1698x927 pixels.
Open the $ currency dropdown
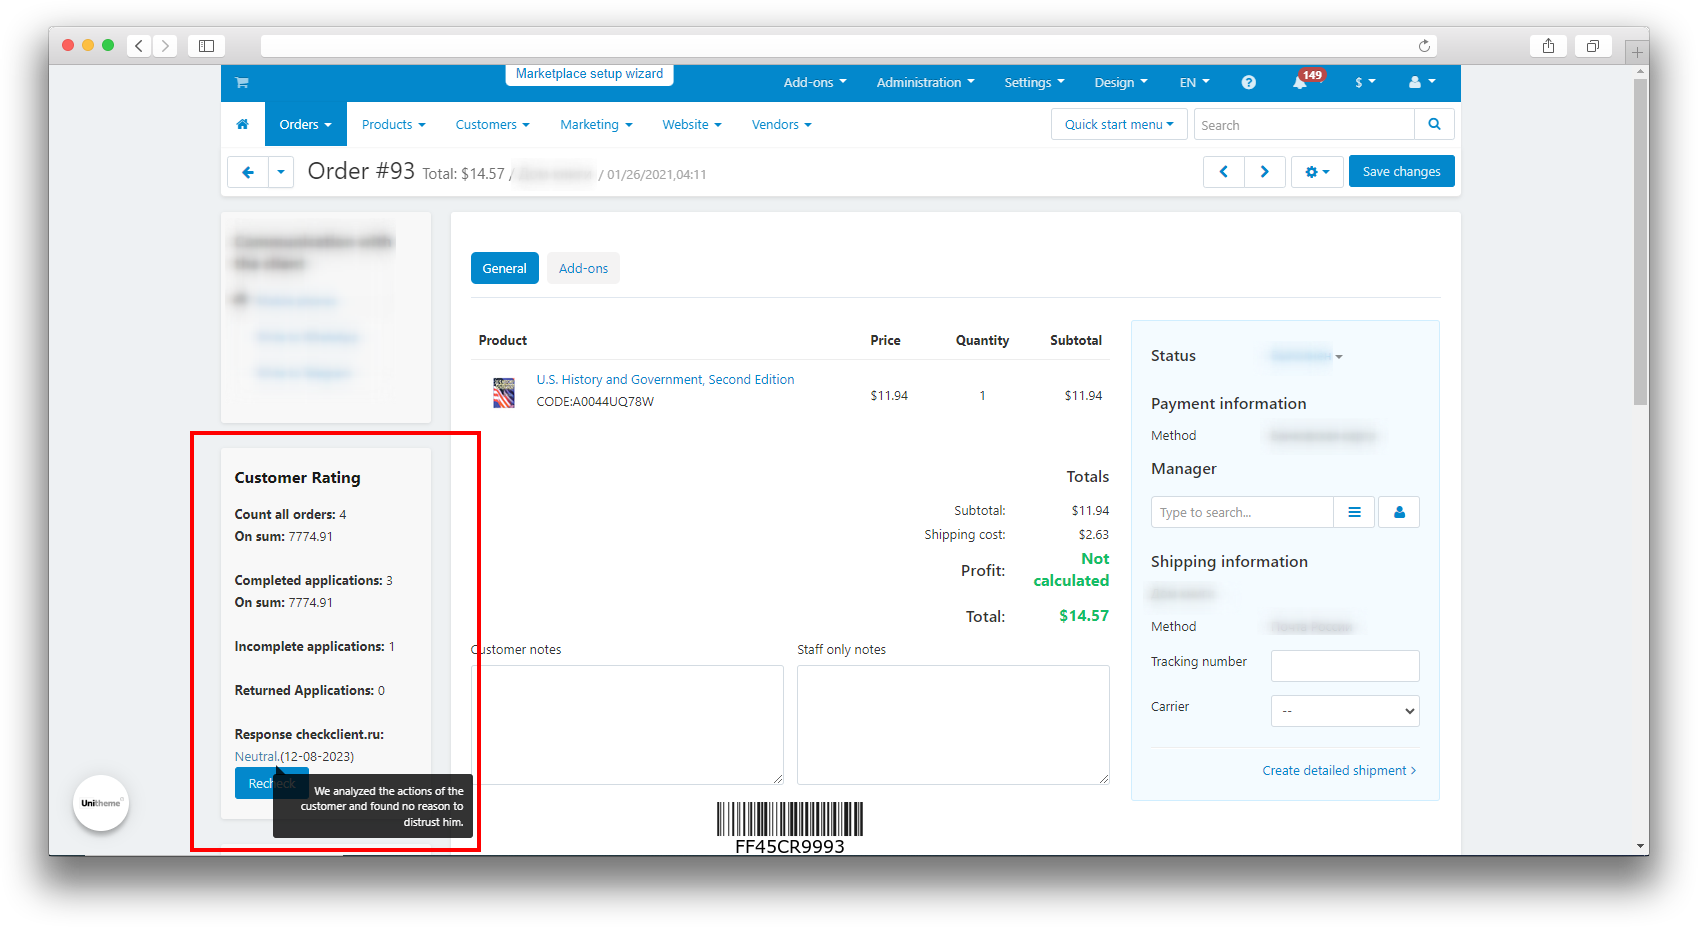coord(1365,83)
